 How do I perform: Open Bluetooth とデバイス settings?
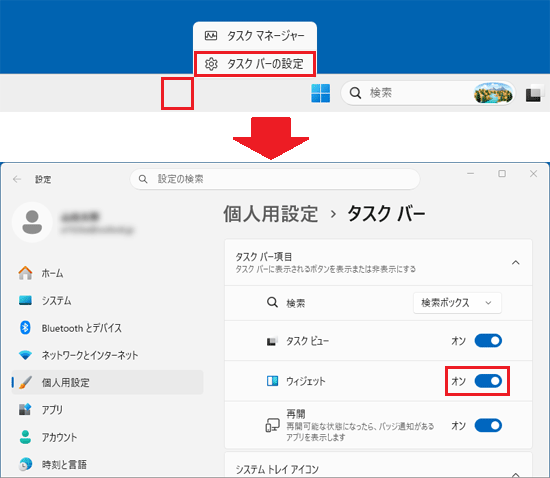(107, 328)
